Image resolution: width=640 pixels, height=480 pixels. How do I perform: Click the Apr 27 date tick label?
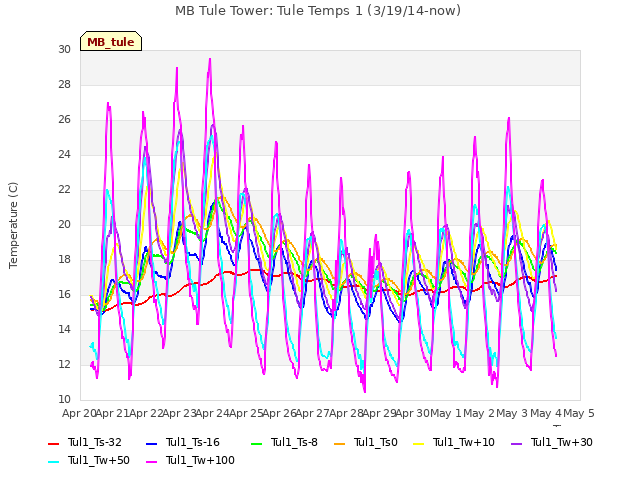[313, 413]
